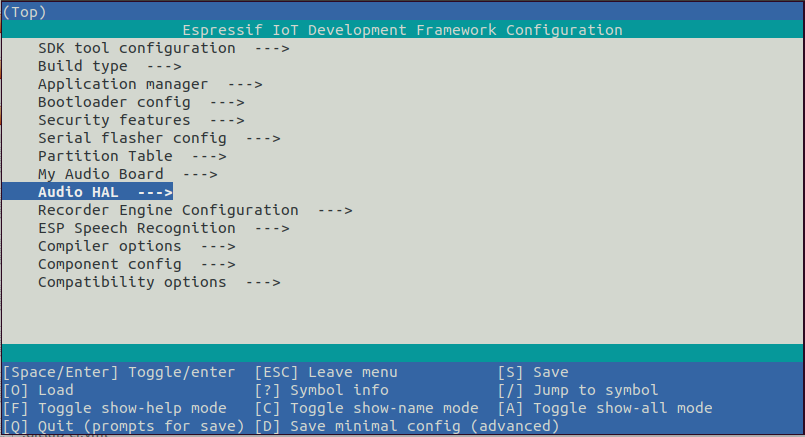The width and height of the screenshot is (805, 437).
Task: Select My Audio Board entry
Action: (x=100, y=174)
